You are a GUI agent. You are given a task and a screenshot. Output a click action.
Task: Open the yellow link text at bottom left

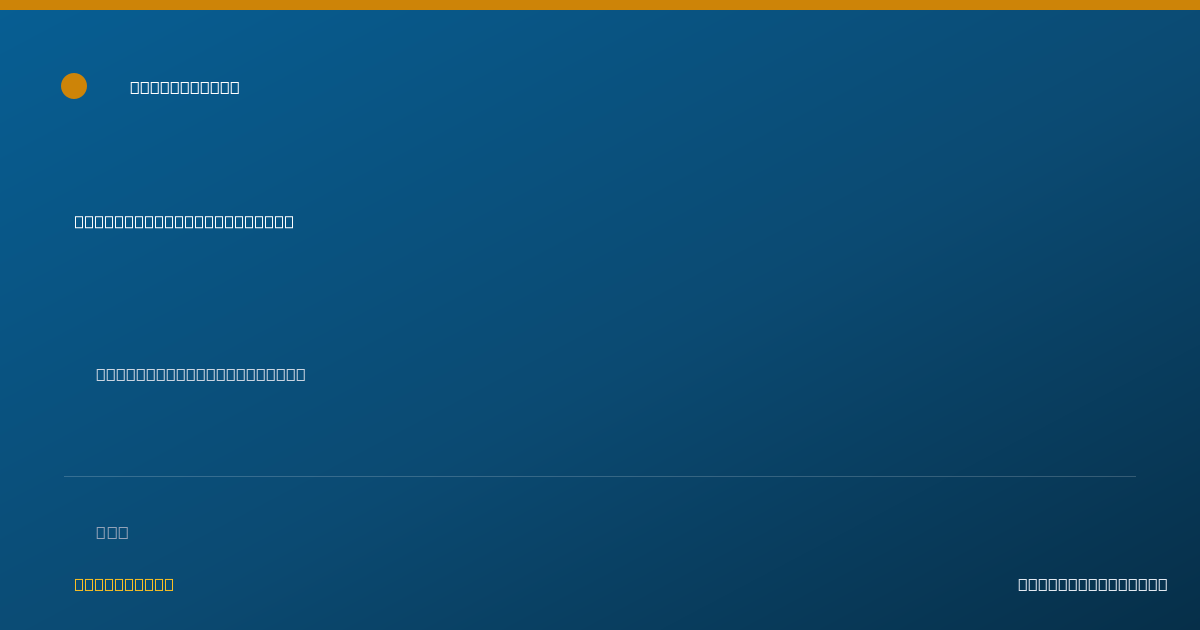124,584
